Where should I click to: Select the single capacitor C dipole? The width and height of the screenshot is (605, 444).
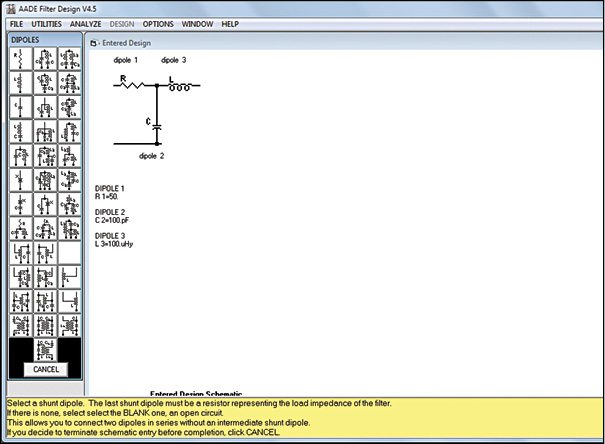point(20,107)
